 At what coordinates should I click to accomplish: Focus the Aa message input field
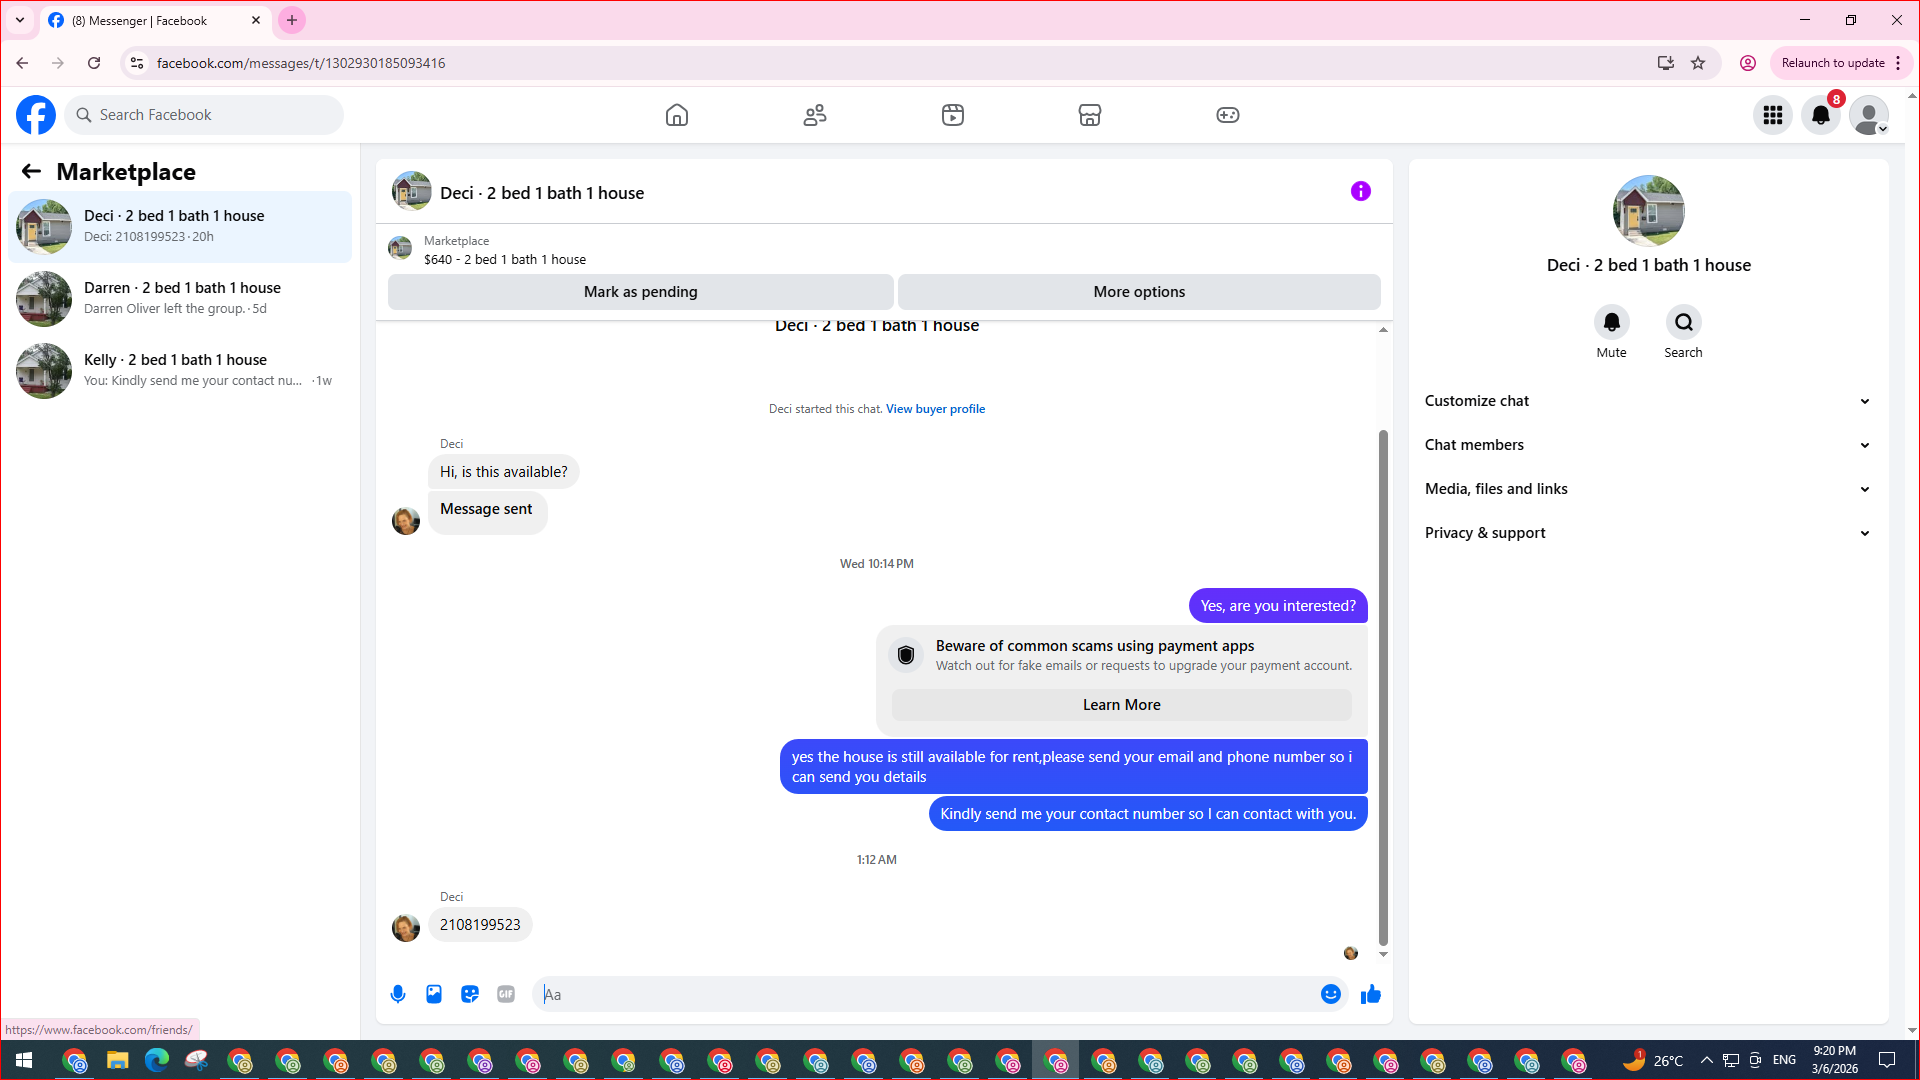930,994
